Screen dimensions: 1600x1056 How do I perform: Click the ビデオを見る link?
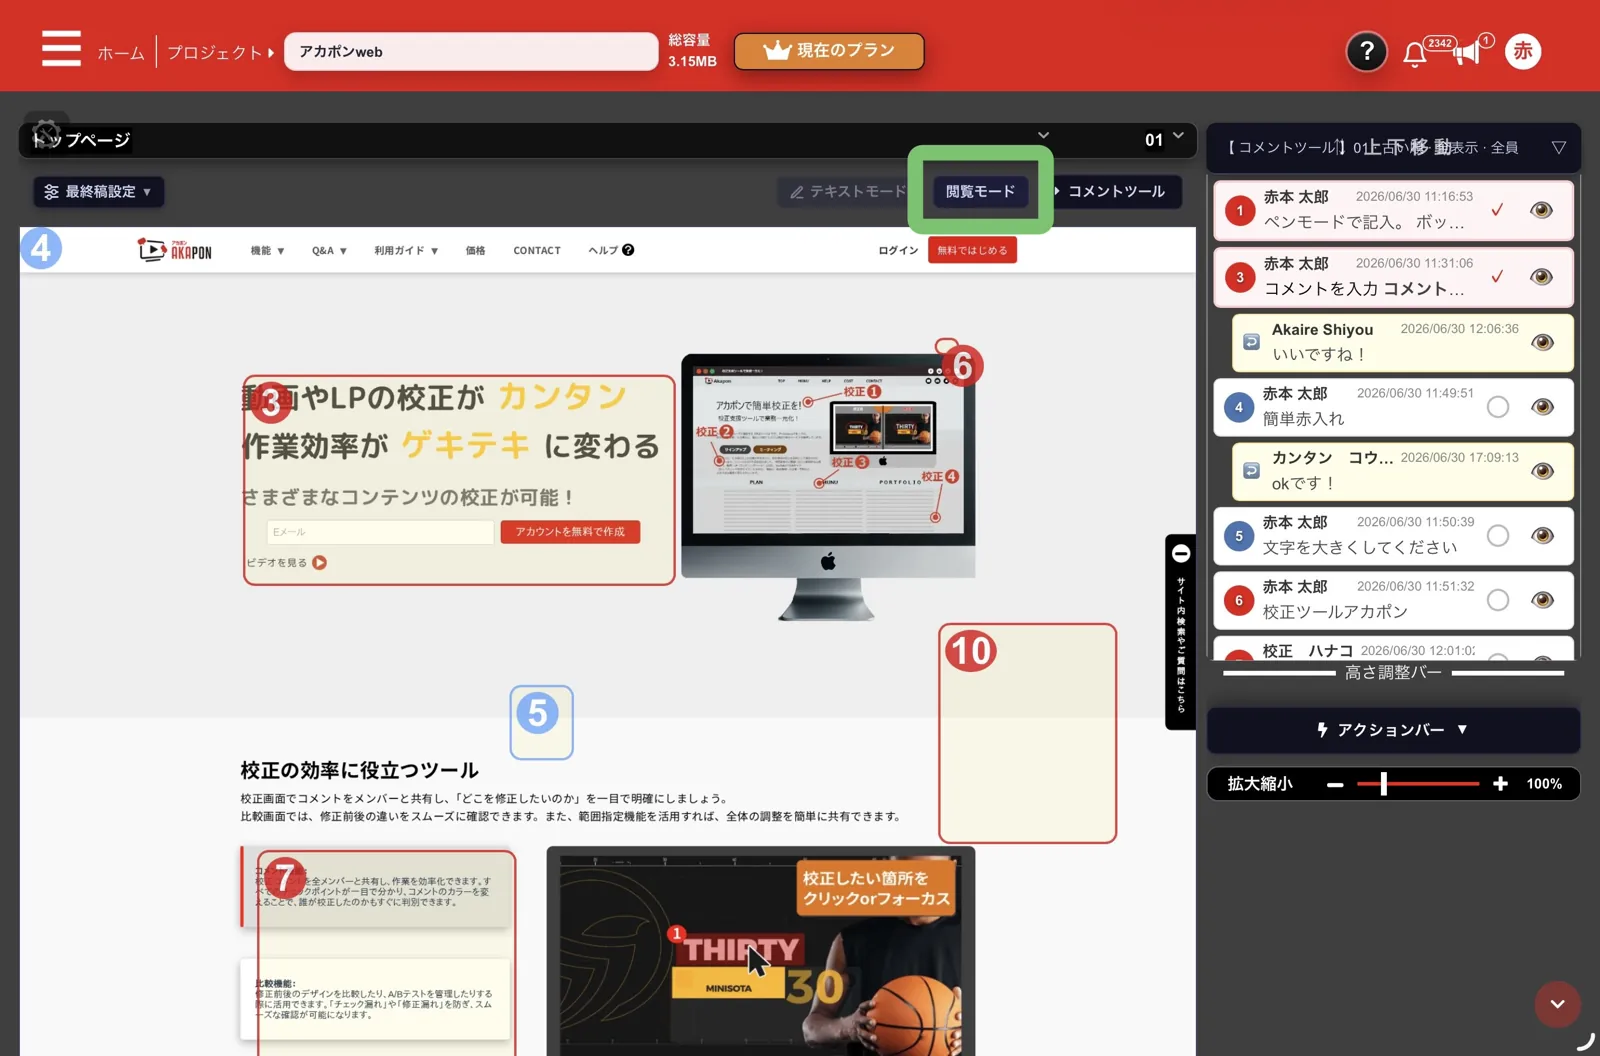(x=277, y=563)
